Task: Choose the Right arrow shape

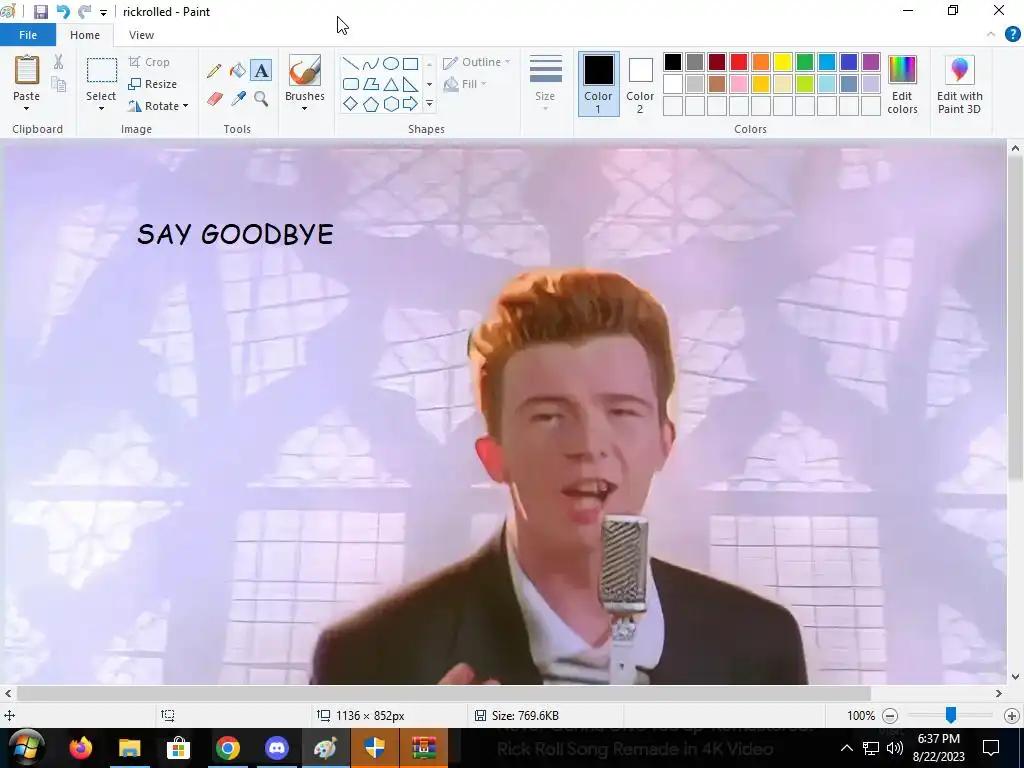Action: (x=410, y=104)
